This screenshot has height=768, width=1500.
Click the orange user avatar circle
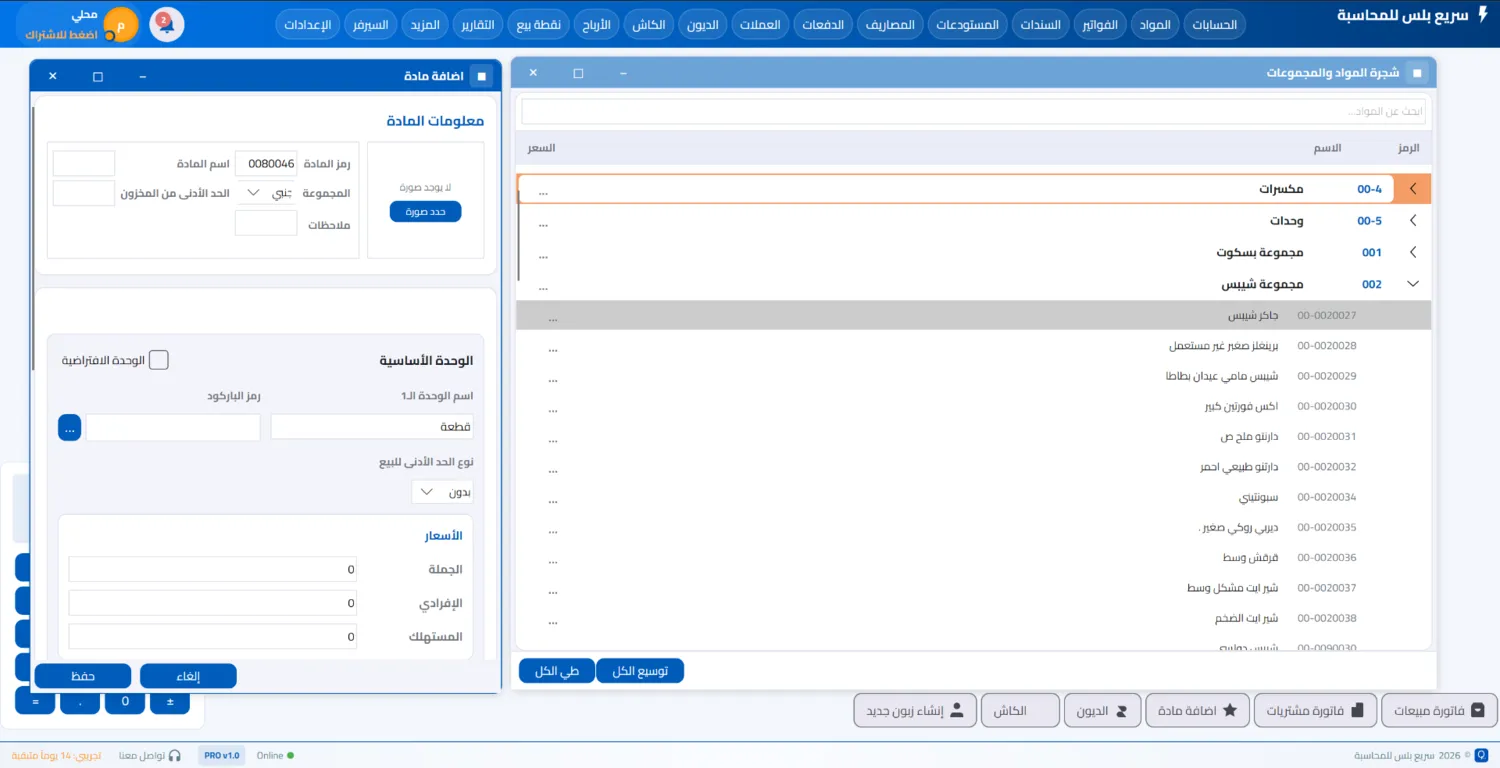click(x=121, y=24)
